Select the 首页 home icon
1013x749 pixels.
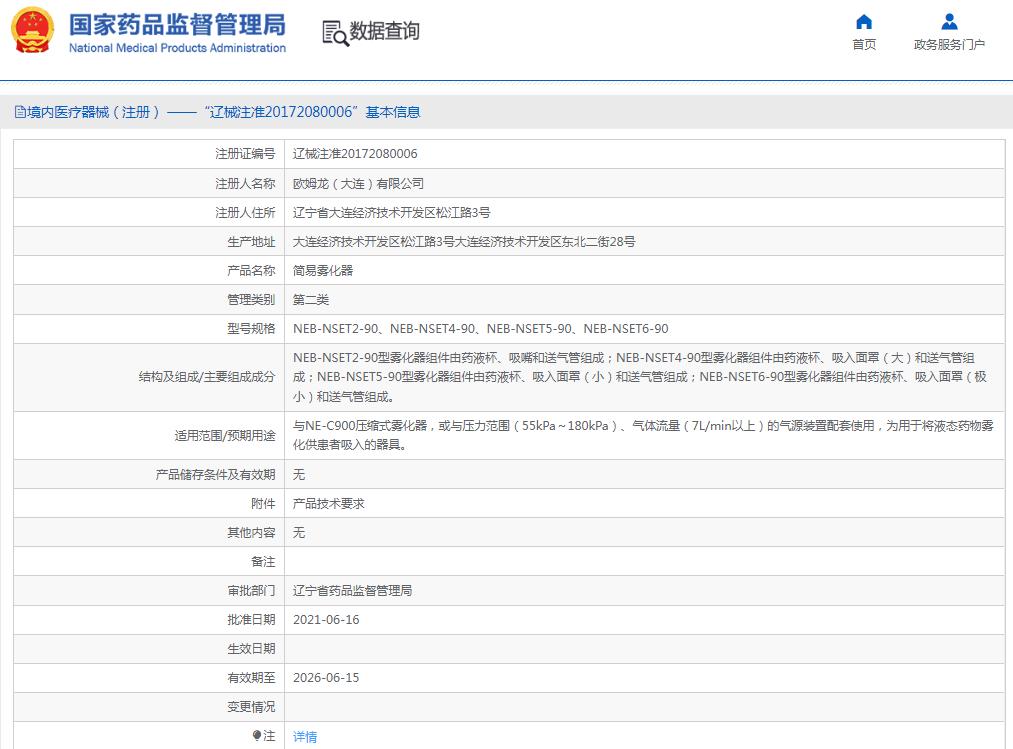click(863, 20)
